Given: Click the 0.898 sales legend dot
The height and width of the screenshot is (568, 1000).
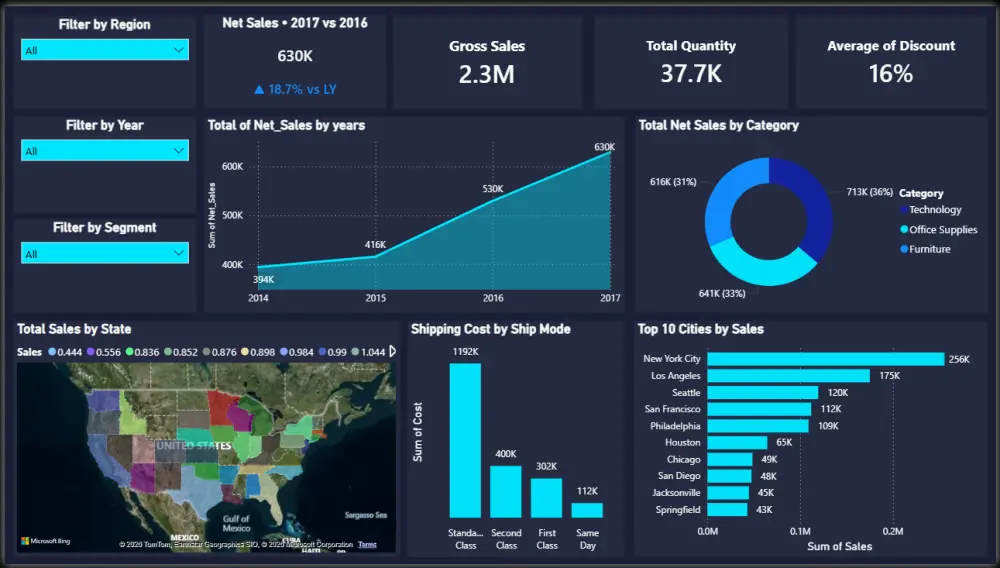Looking at the screenshot, I should [x=245, y=351].
